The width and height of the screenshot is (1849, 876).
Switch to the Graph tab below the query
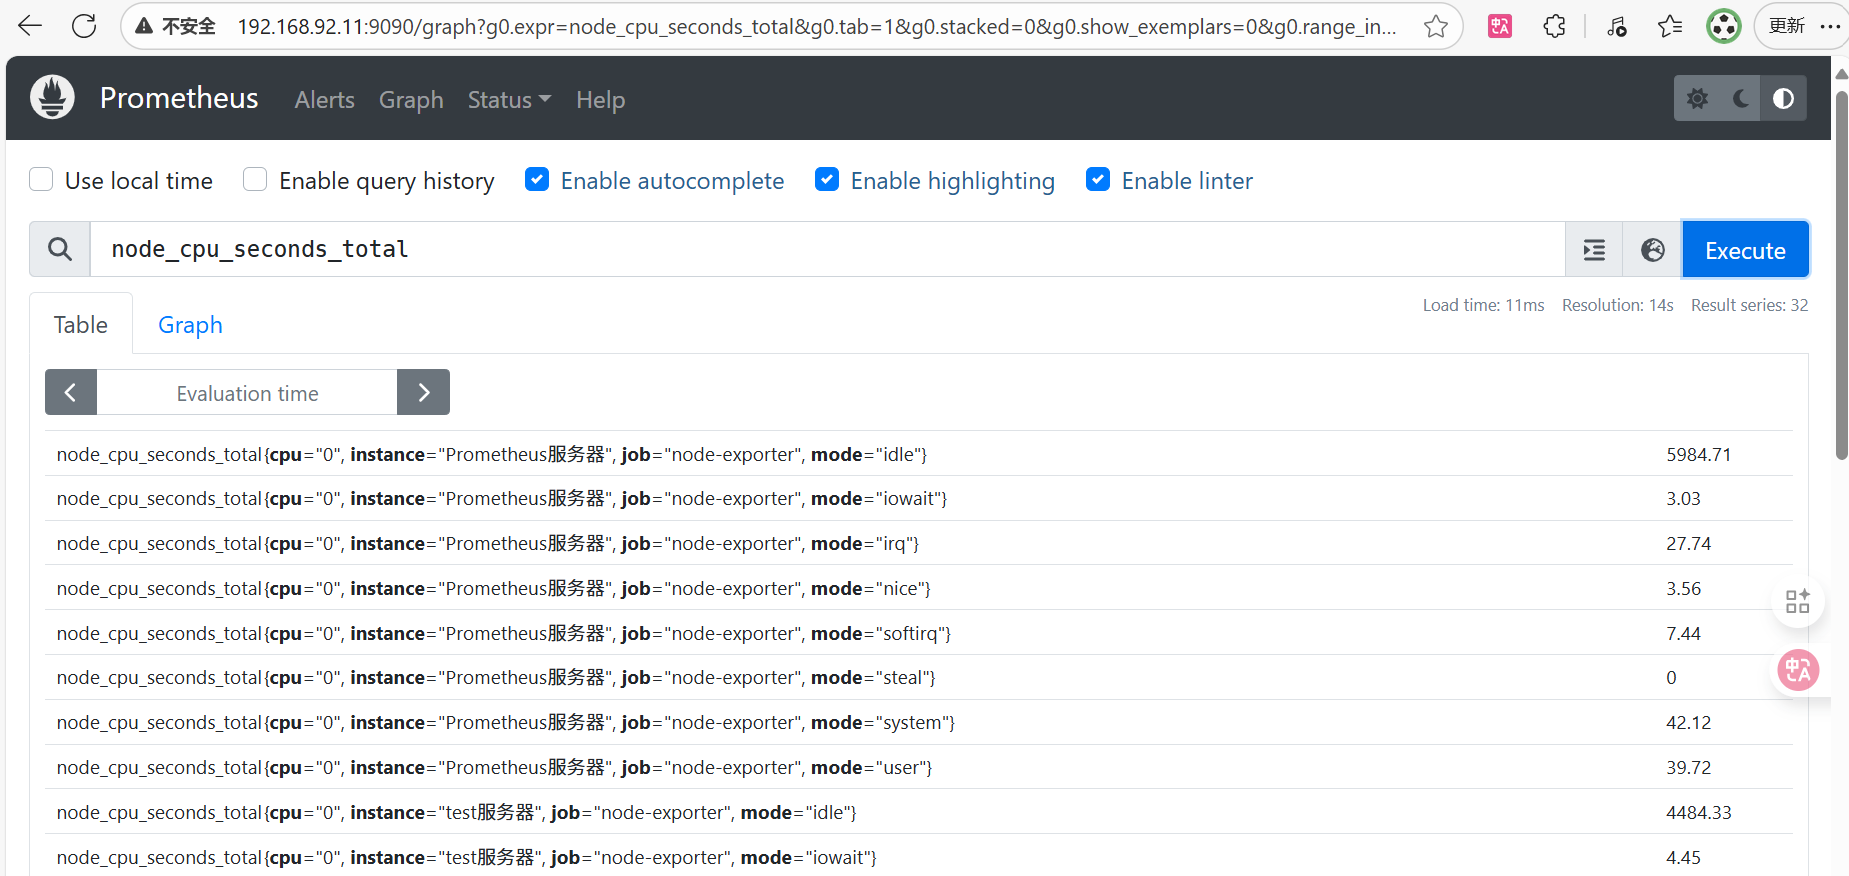click(x=190, y=324)
